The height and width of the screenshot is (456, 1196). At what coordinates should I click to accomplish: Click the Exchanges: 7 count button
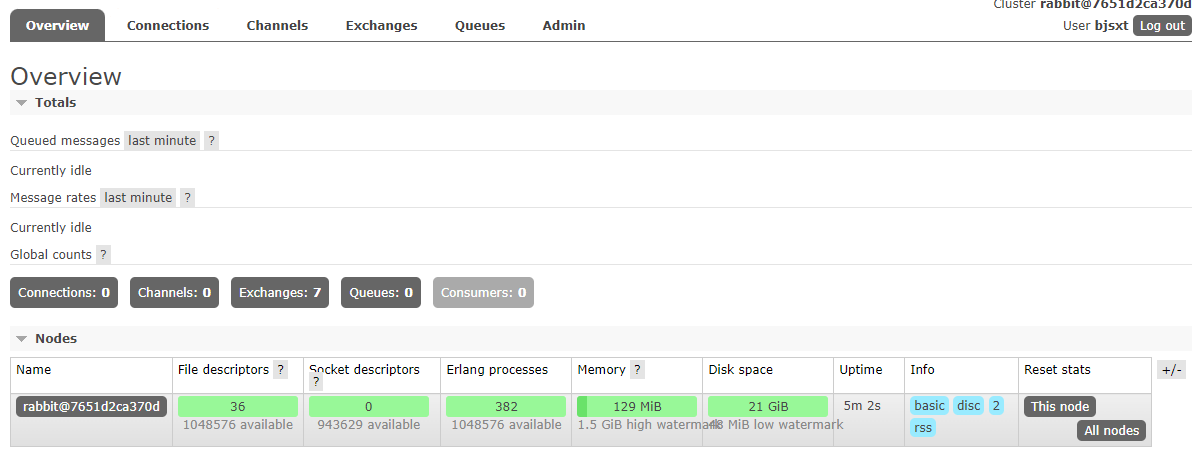click(x=280, y=293)
